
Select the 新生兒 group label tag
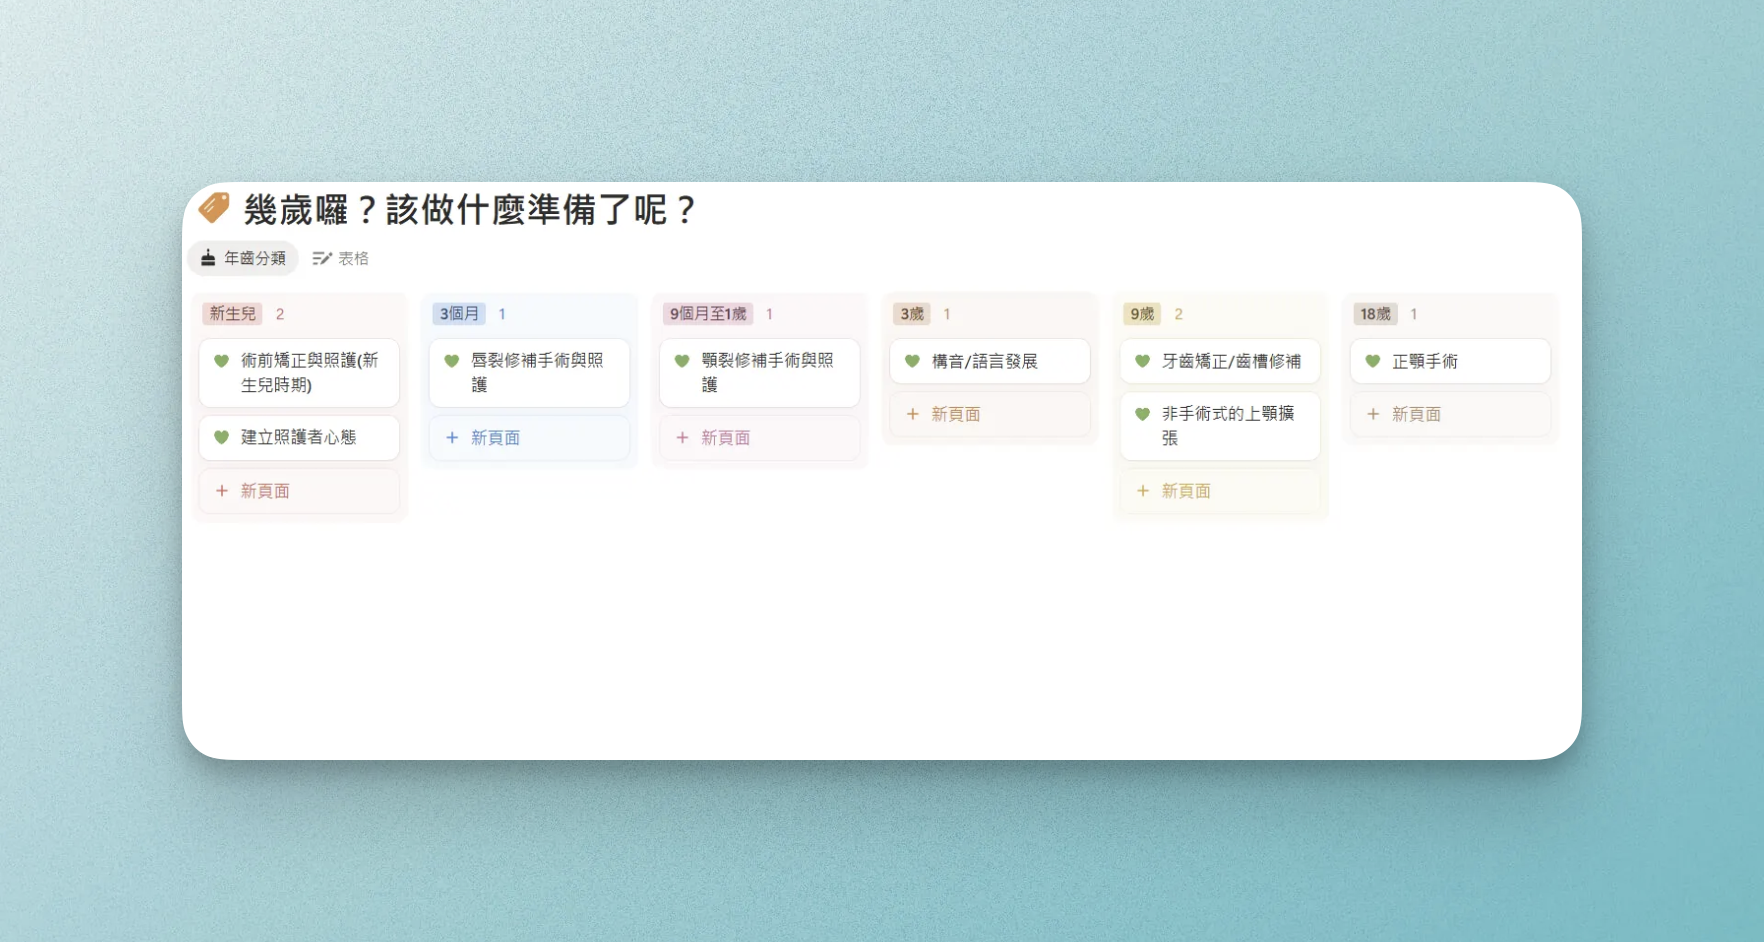[x=233, y=314]
